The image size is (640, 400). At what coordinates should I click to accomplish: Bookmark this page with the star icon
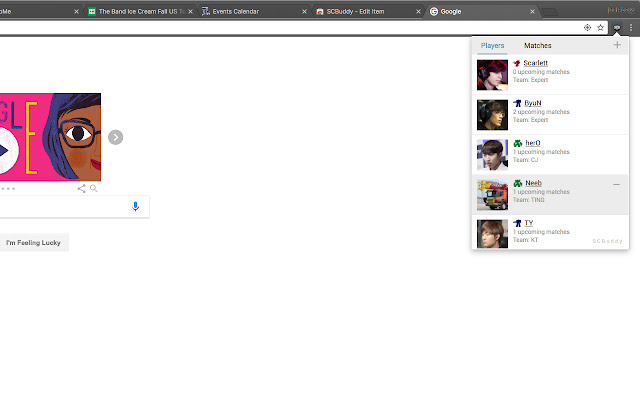coord(600,28)
